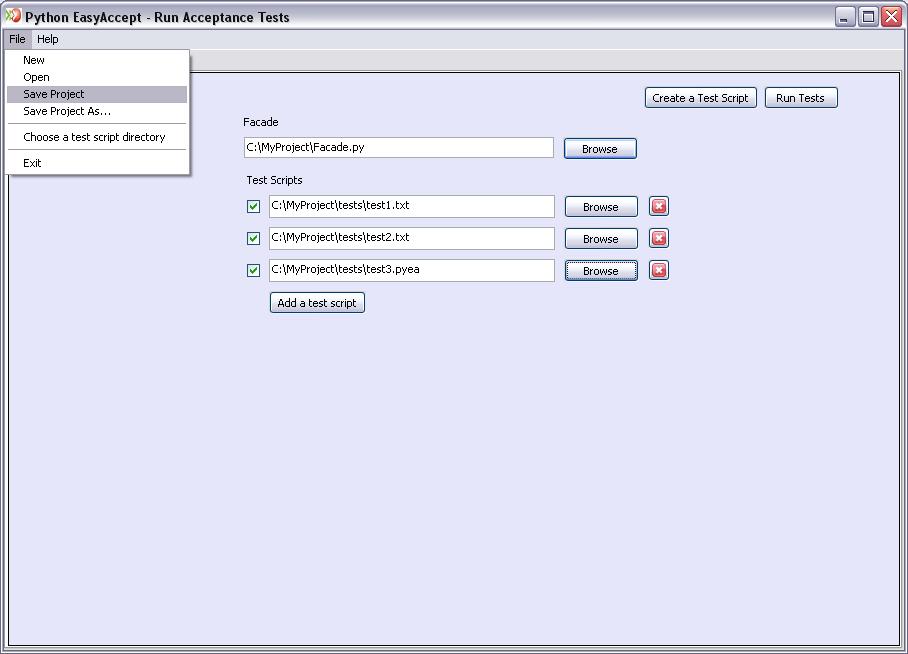
Task: Uncheck the test1.txt script checkbox
Action: (x=253, y=207)
